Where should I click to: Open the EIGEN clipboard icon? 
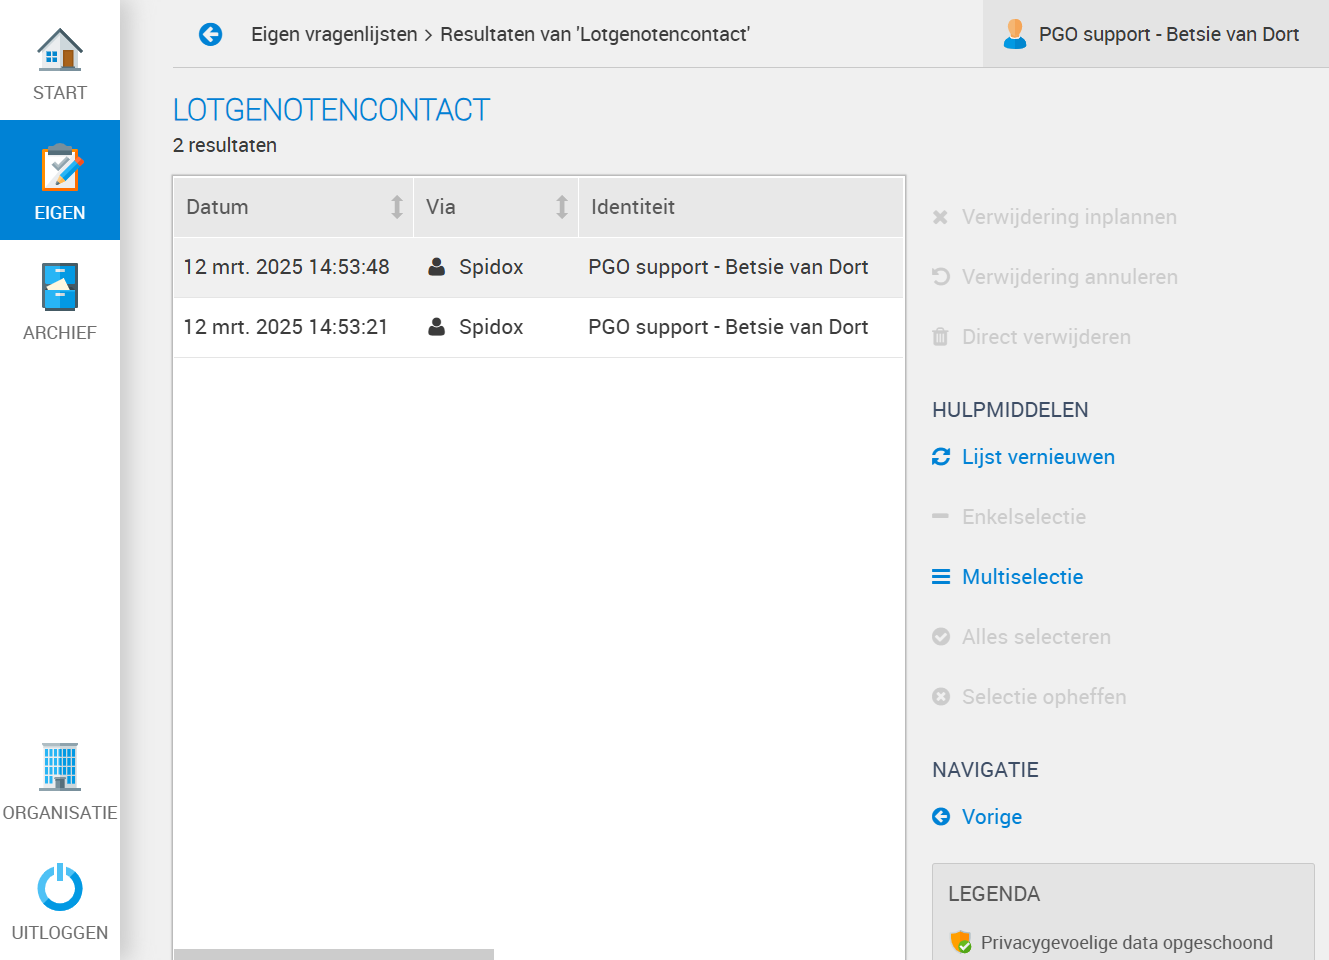click(x=60, y=168)
